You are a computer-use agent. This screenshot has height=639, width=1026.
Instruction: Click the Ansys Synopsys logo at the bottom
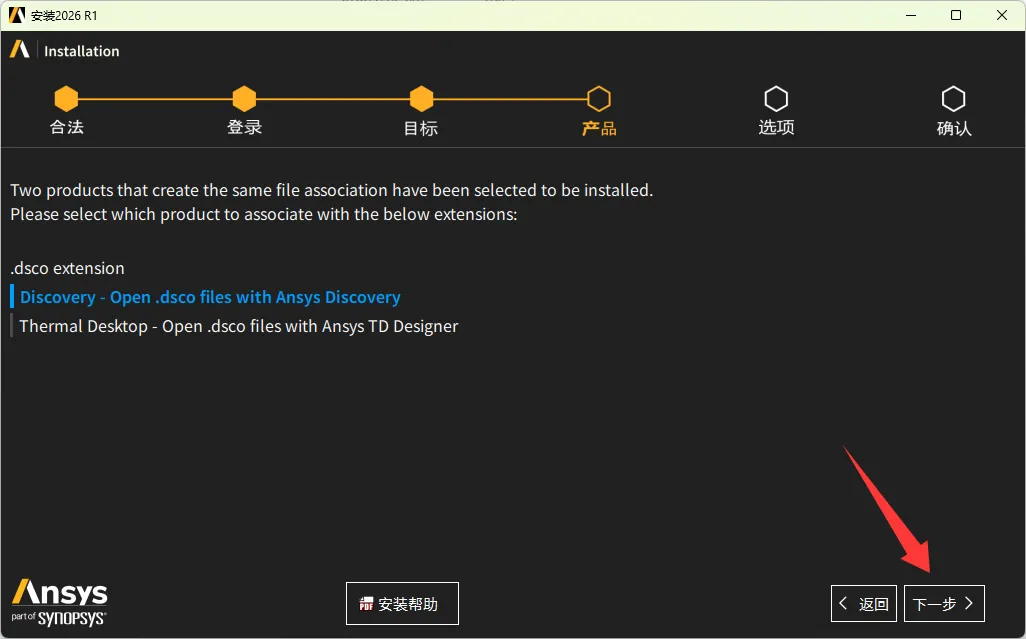59,602
